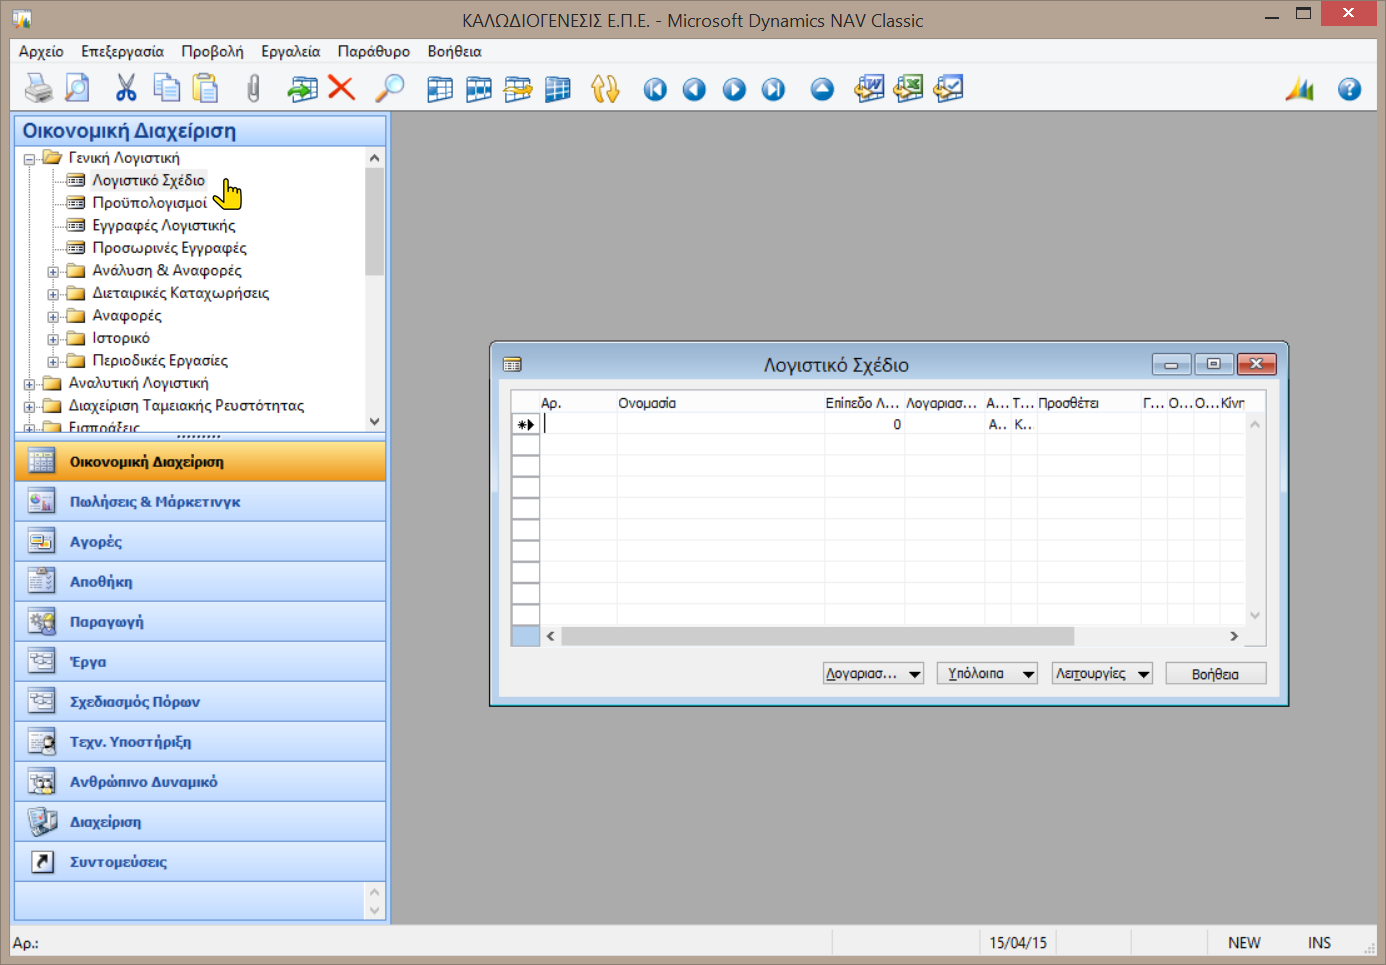Send to Microsoft Excel icon
Viewport: 1386px width, 965px height.
[x=908, y=89]
